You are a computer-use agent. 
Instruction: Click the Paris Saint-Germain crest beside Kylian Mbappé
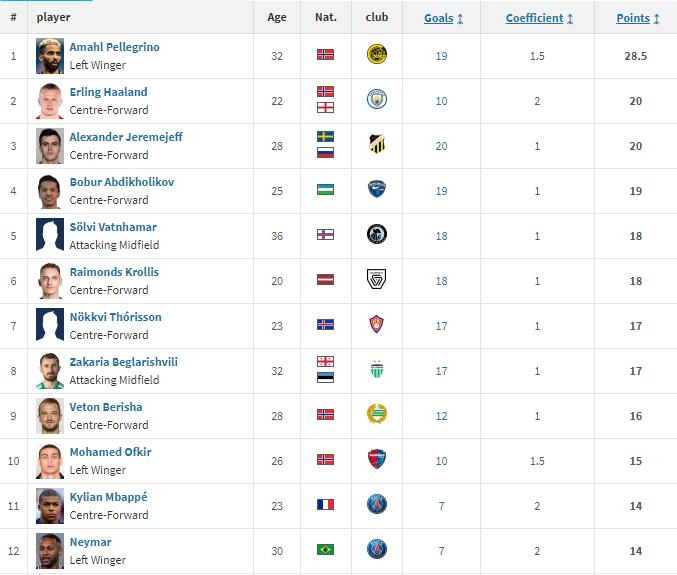pos(376,504)
